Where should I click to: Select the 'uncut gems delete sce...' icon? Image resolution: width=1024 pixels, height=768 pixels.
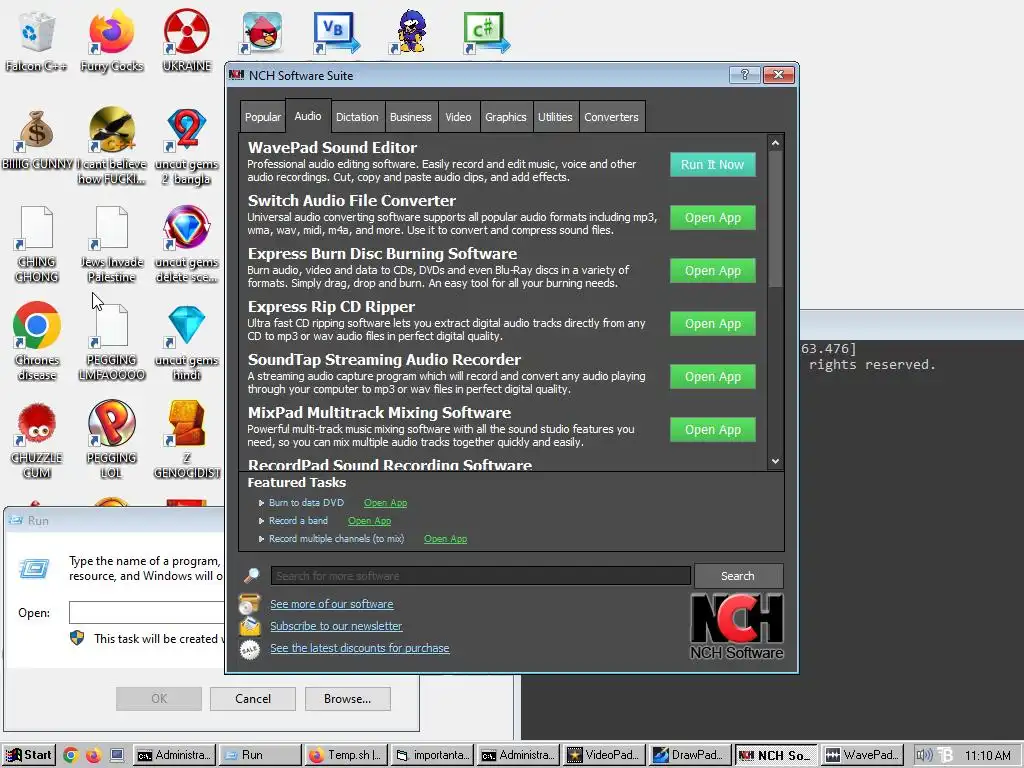coord(186,244)
